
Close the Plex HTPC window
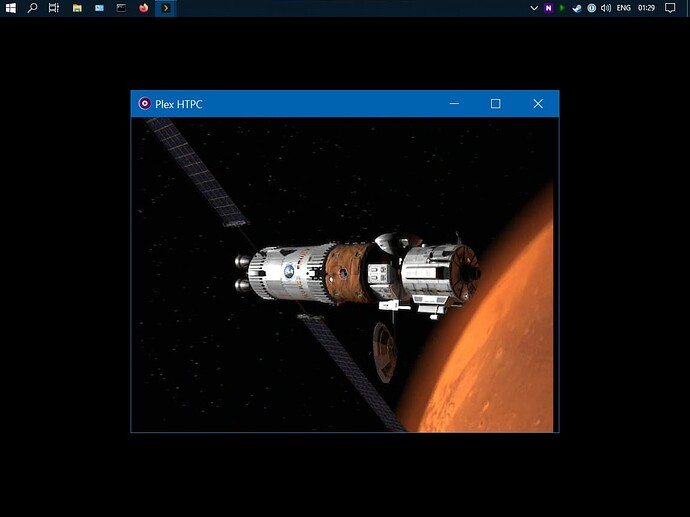pos(538,104)
